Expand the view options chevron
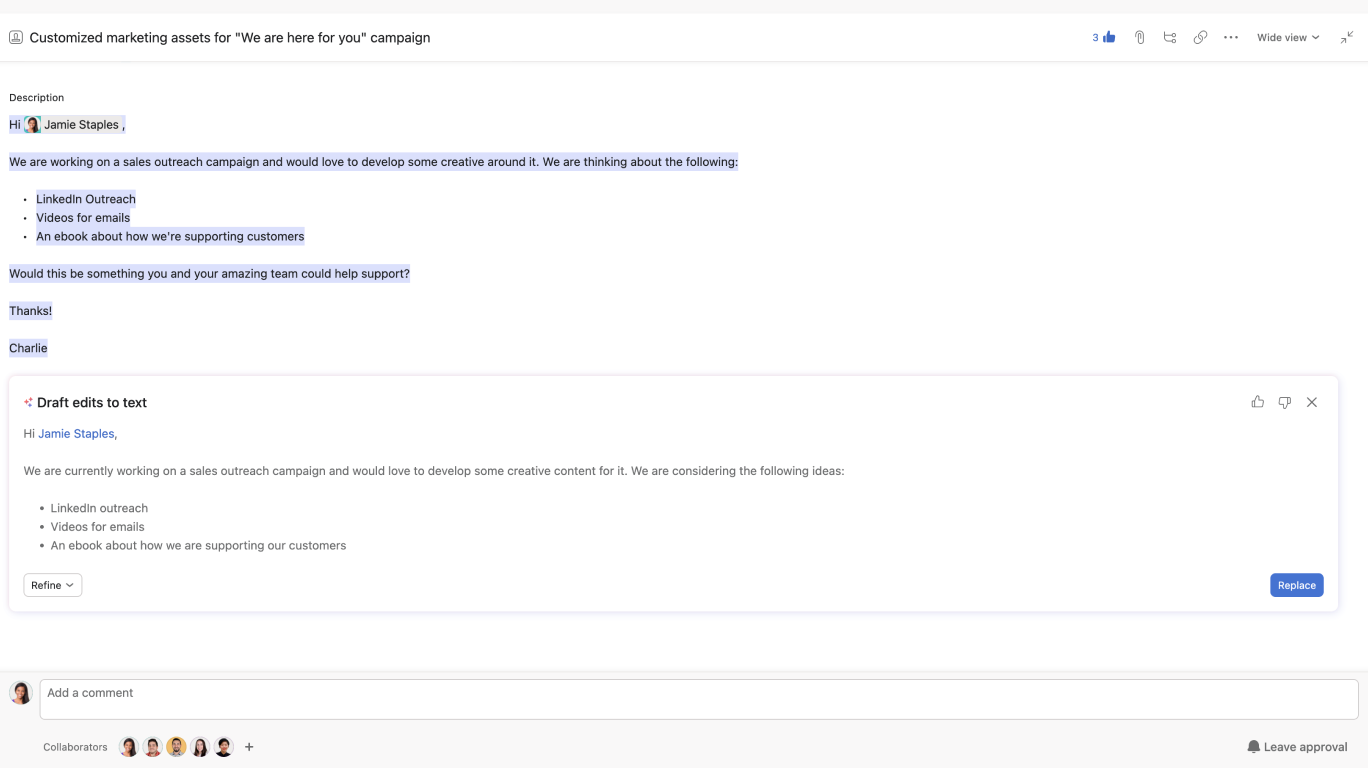The height and width of the screenshot is (768, 1368). coord(1313,37)
